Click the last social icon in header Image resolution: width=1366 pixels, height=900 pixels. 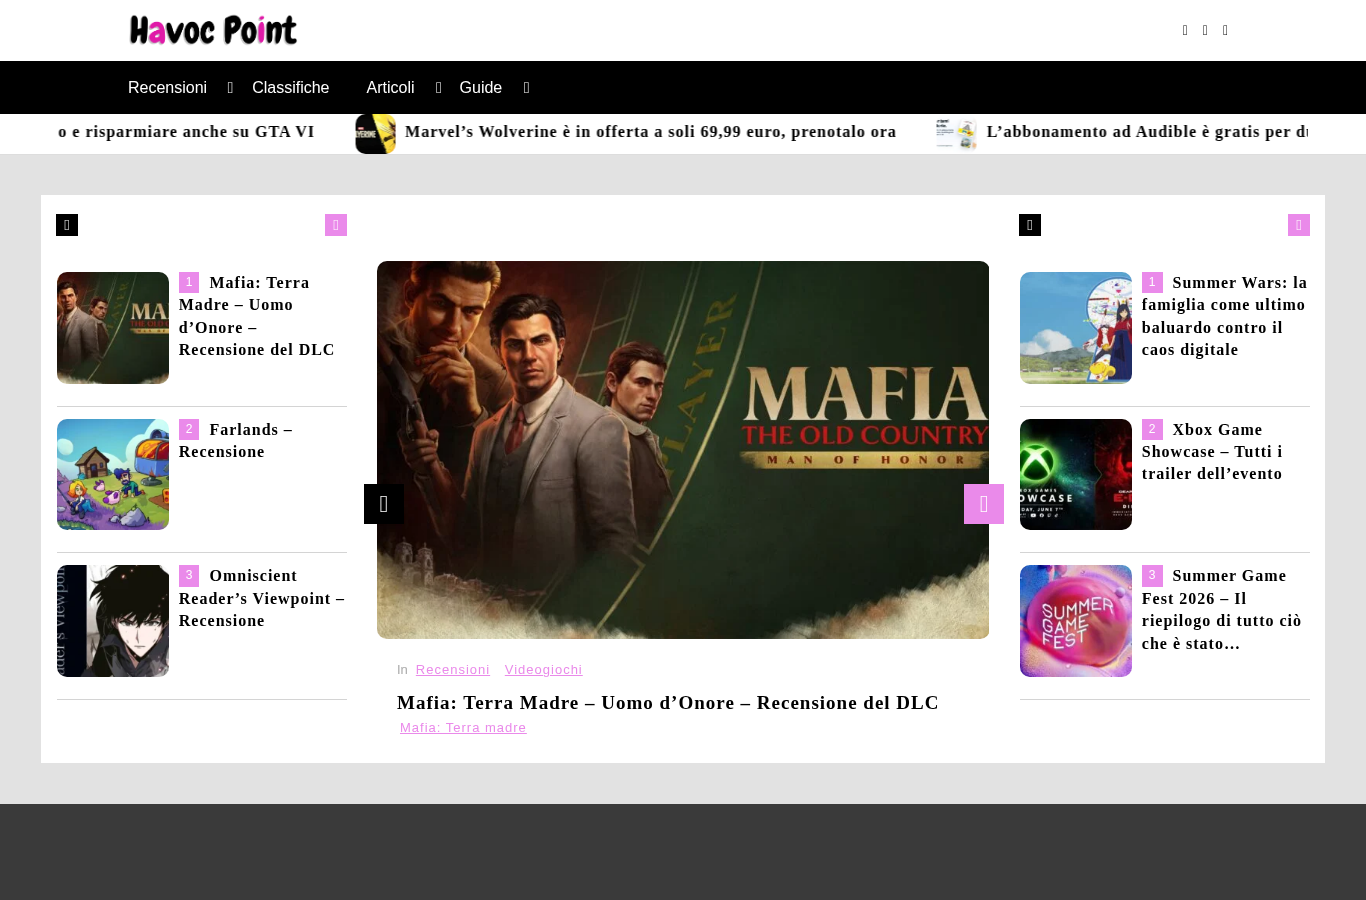tap(1225, 30)
